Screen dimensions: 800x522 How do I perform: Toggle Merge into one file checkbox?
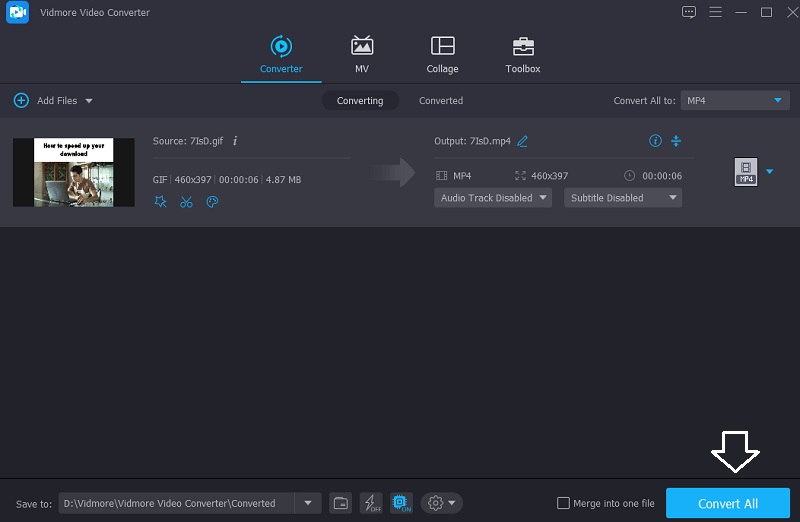point(564,503)
